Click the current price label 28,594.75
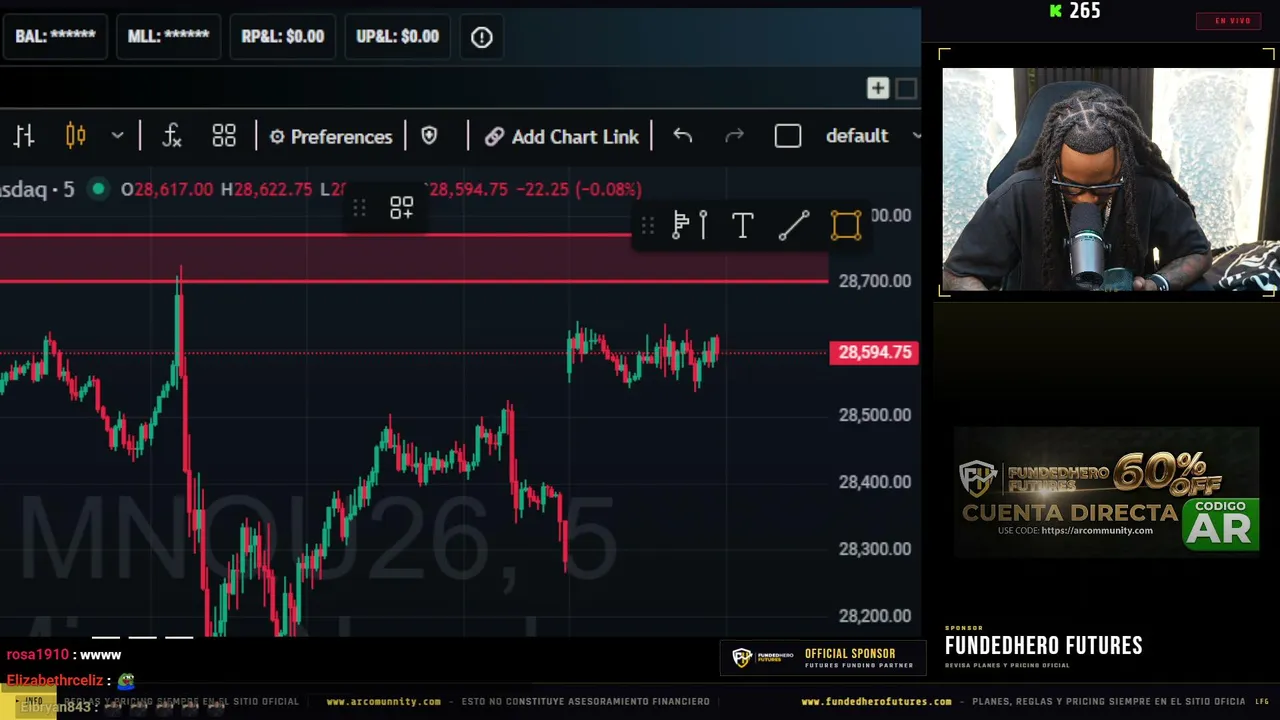Viewport: 1280px width, 720px height. click(x=875, y=352)
